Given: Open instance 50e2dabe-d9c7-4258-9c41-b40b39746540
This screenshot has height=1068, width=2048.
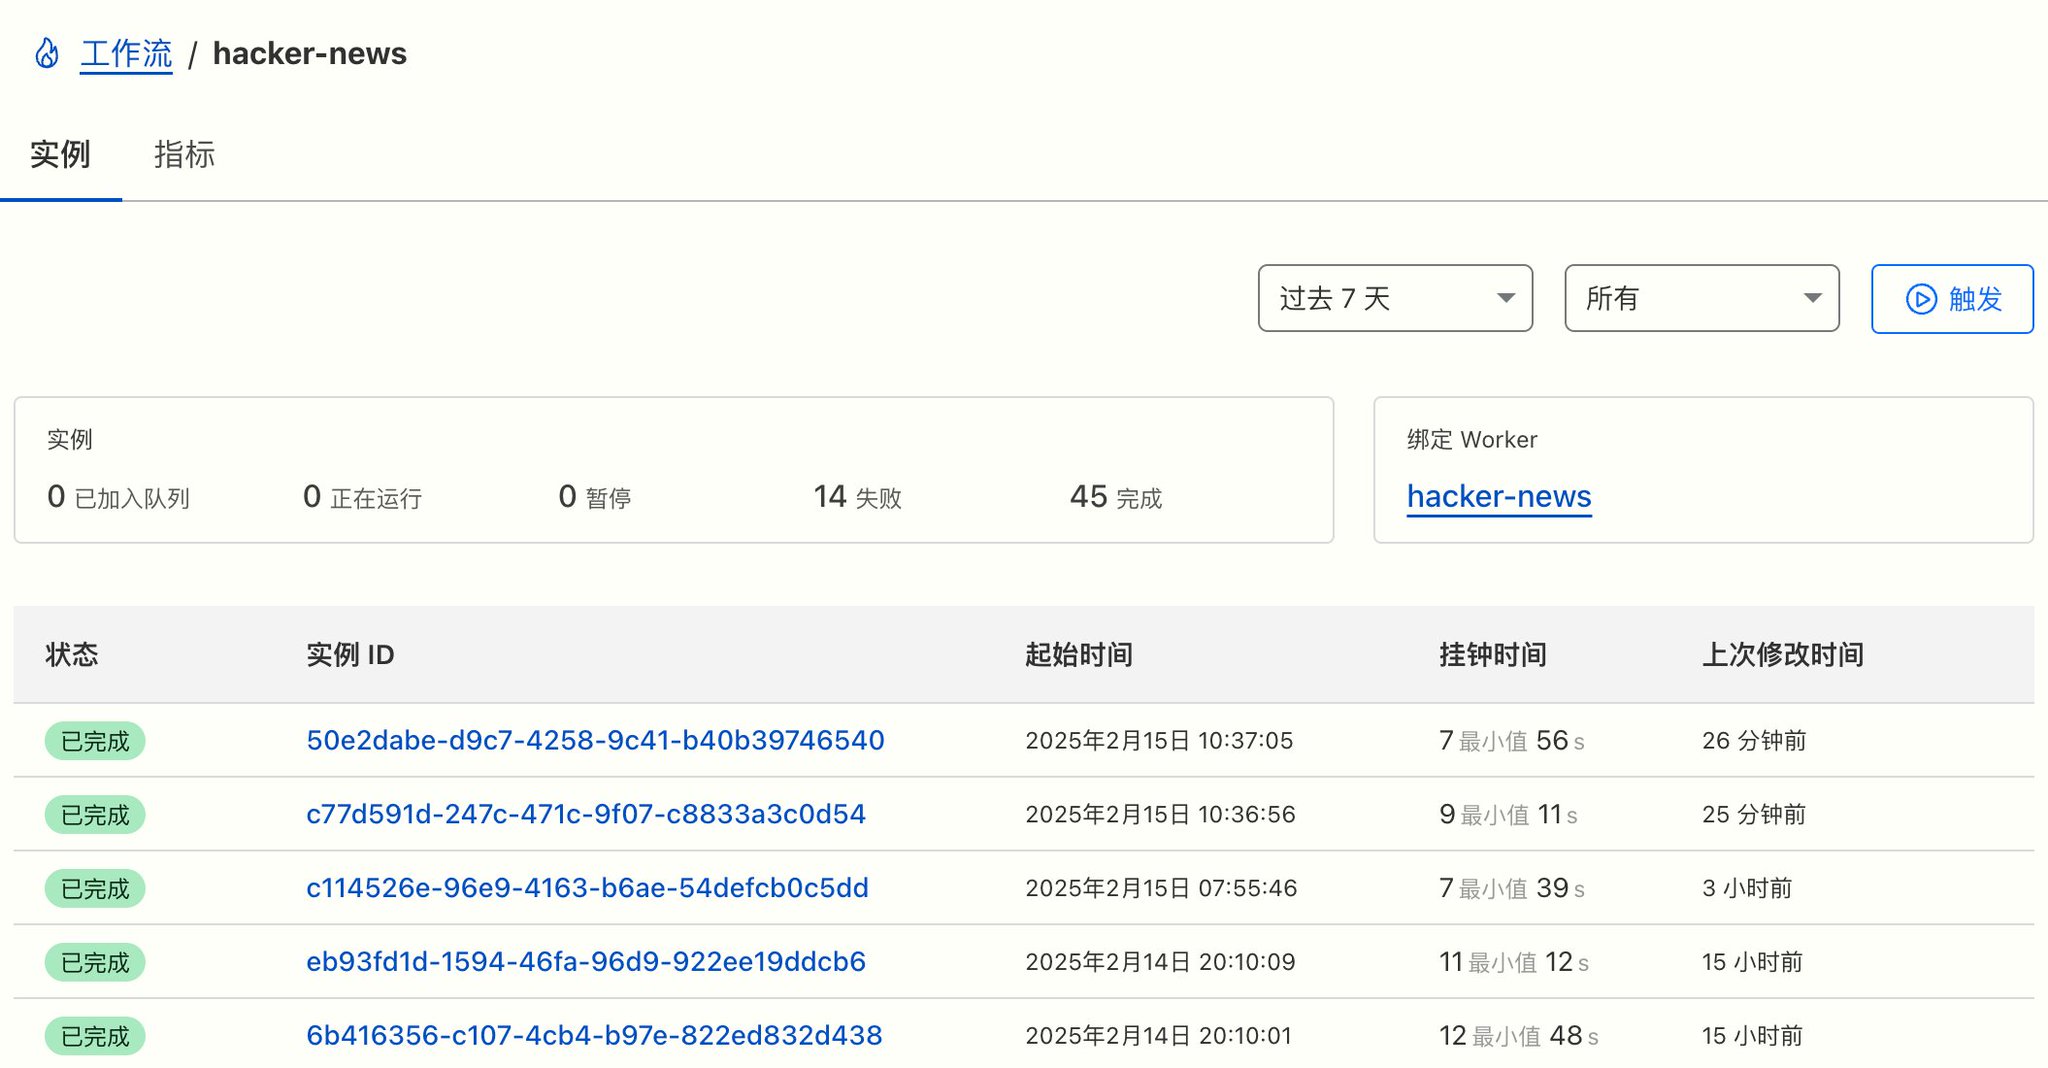Looking at the screenshot, I should pos(595,740).
